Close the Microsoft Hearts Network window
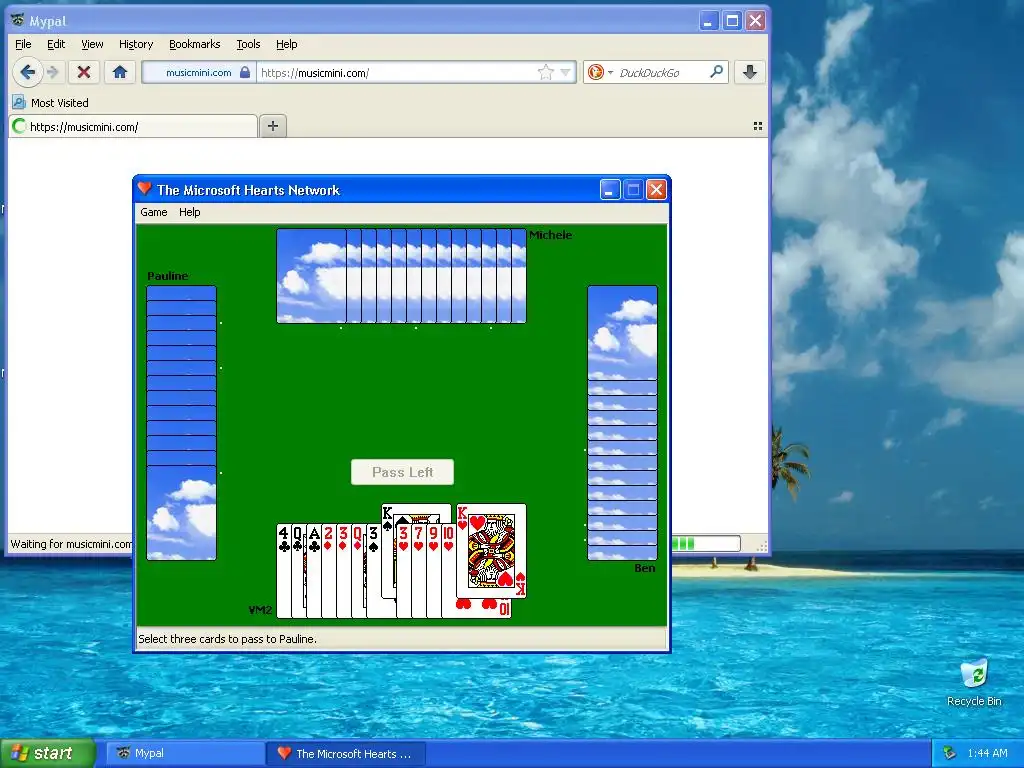1024x768 pixels. point(656,190)
